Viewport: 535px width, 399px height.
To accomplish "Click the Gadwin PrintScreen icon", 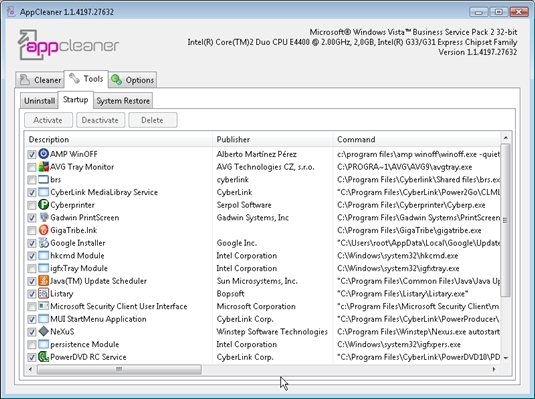I will click(43, 217).
